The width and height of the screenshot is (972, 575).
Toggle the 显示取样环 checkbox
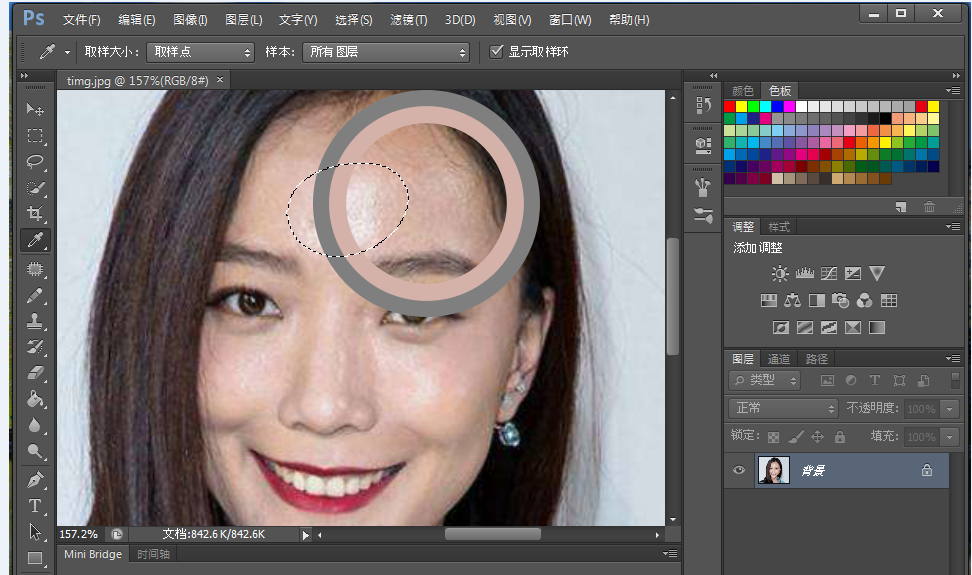tap(496, 51)
